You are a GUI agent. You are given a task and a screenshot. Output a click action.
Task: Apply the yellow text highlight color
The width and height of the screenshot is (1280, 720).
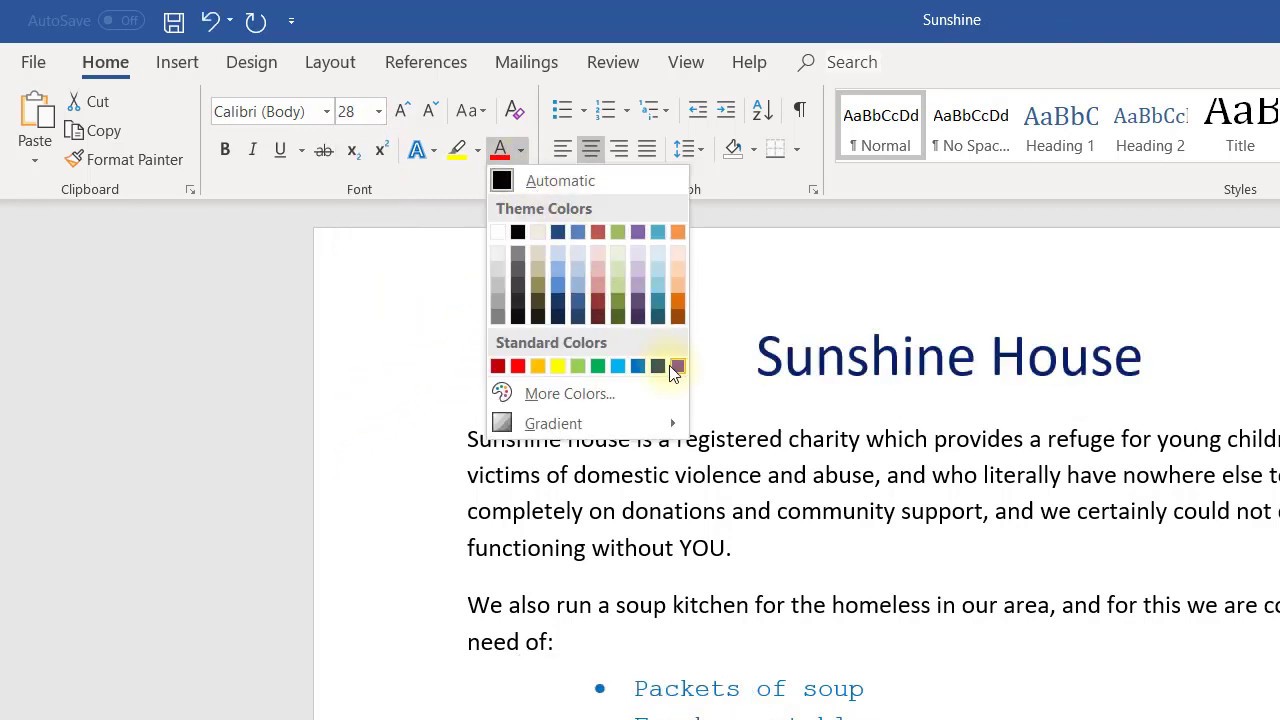click(457, 150)
